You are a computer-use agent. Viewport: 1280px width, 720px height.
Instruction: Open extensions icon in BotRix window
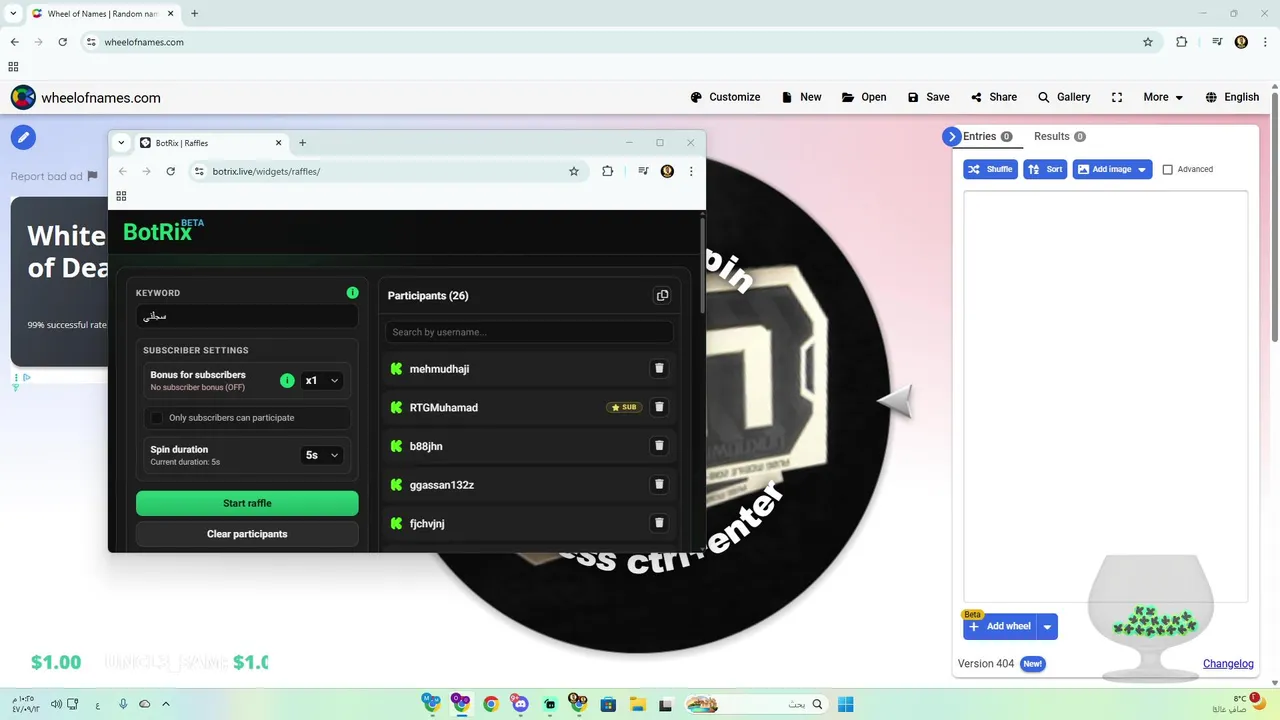tap(607, 171)
